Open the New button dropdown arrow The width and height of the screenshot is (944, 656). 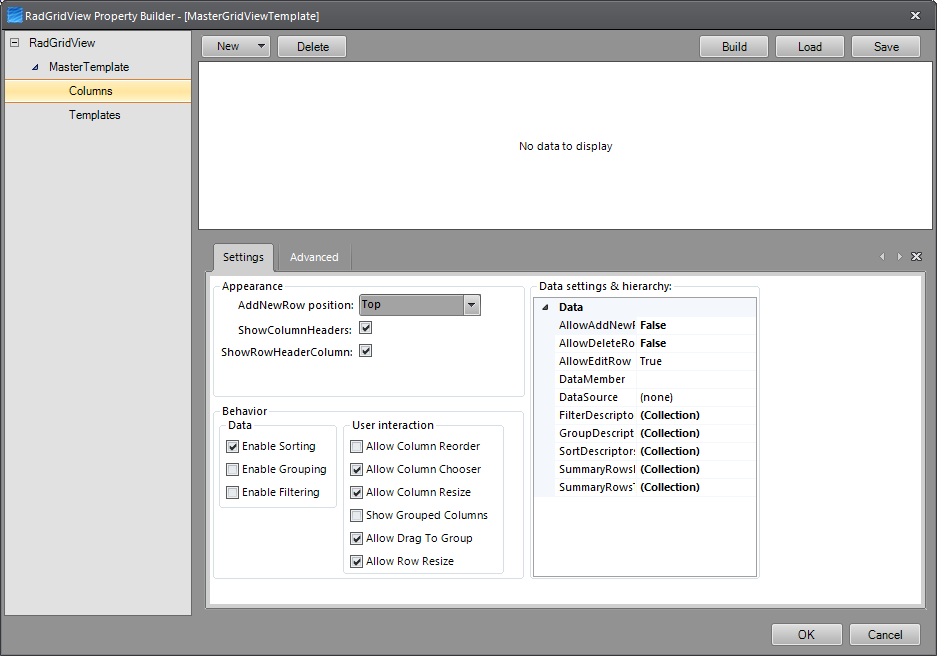pos(261,46)
